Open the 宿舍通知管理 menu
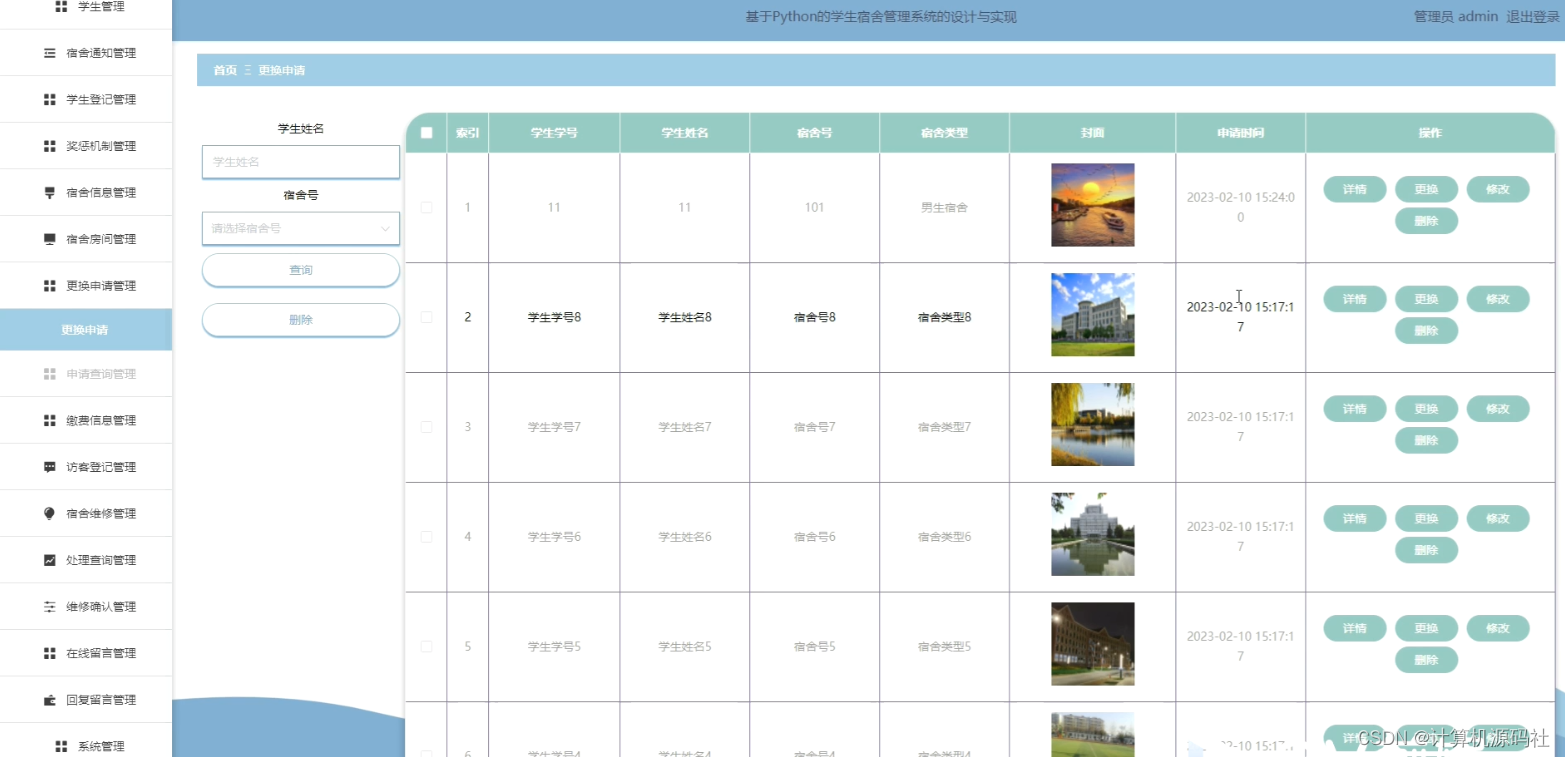This screenshot has height=757, width=1565. coord(86,53)
